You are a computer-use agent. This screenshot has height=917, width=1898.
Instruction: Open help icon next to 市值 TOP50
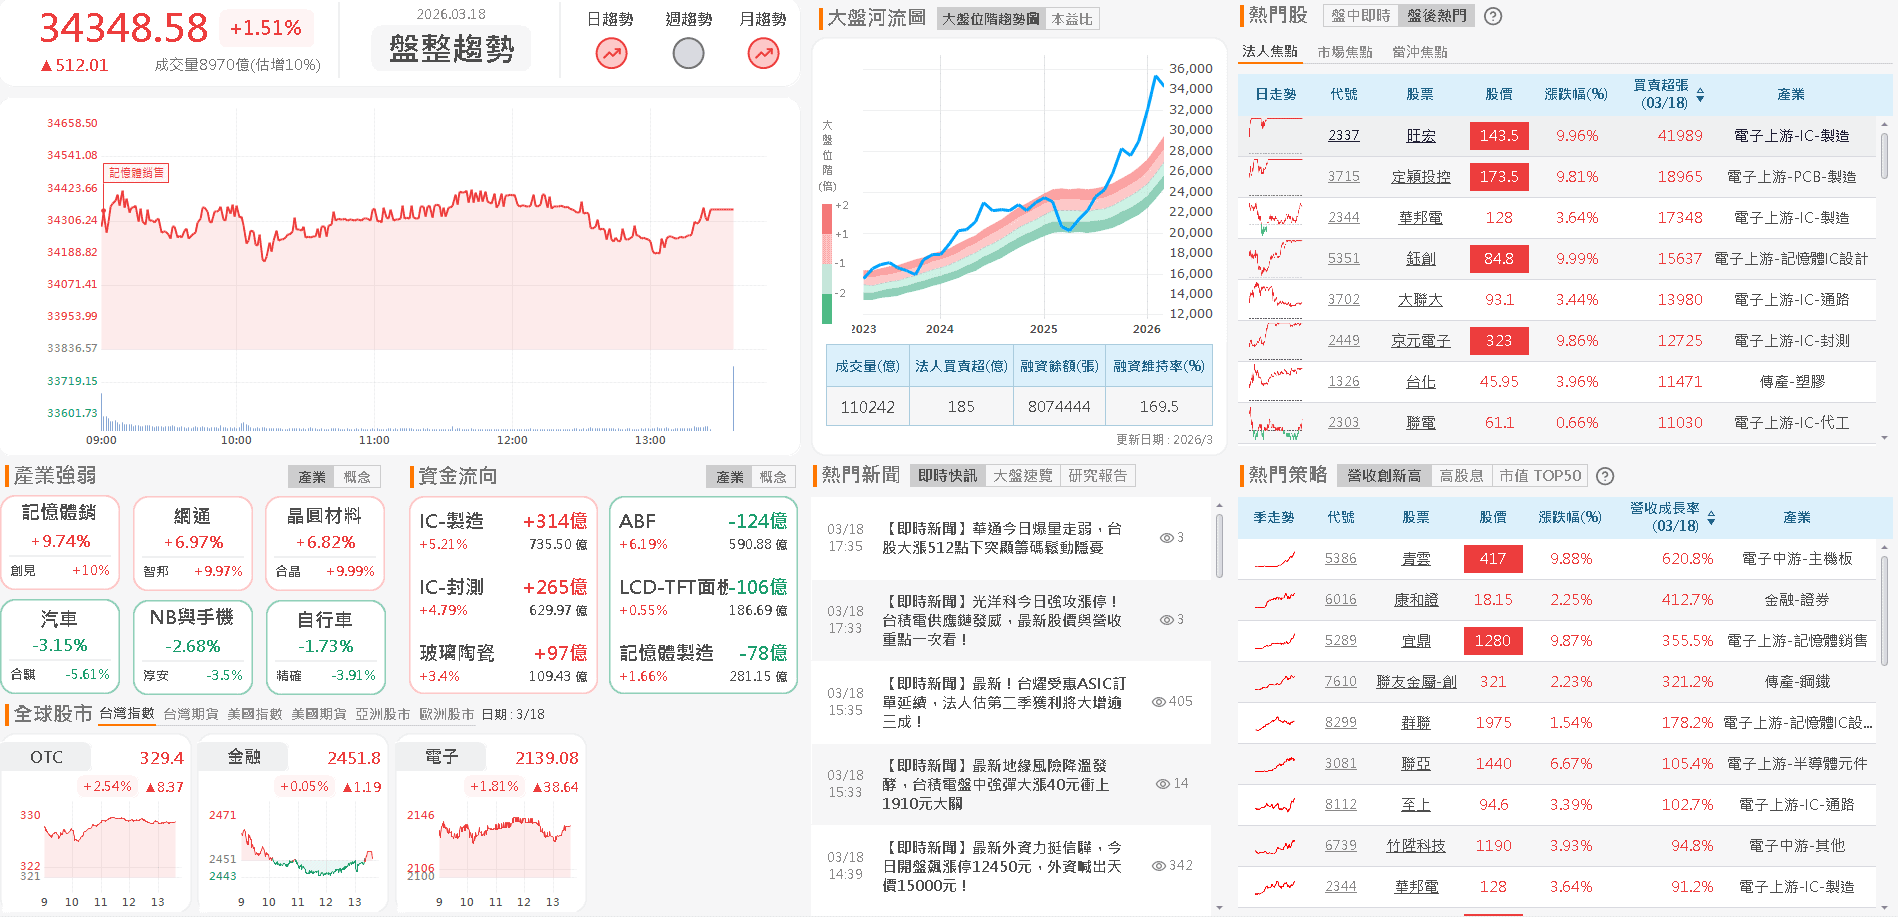pyautogui.click(x=1605, y=475)
